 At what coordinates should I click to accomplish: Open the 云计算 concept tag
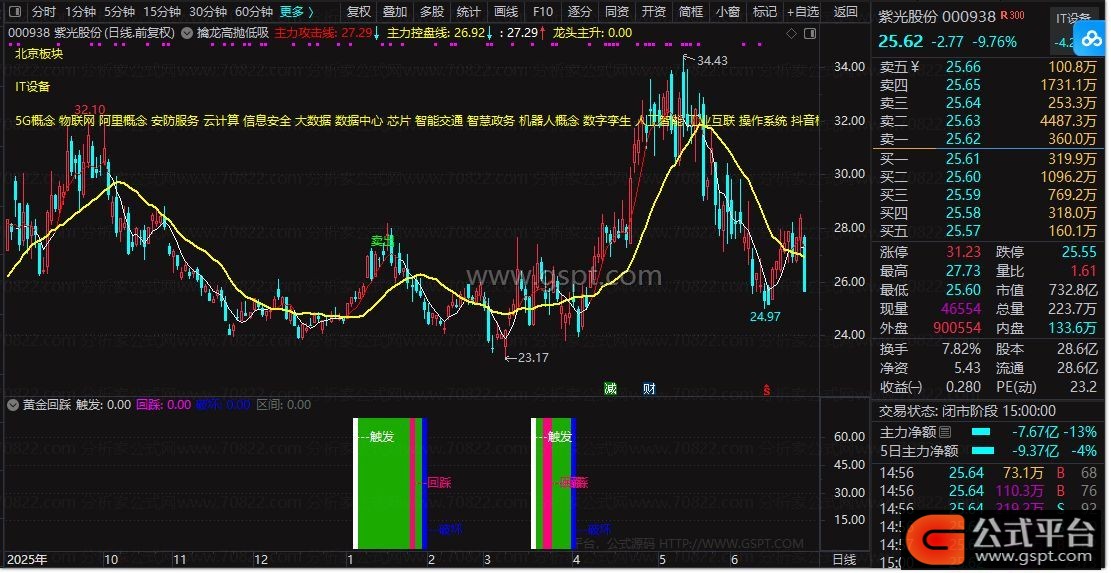pyautogui.click(x=221, y=120)
